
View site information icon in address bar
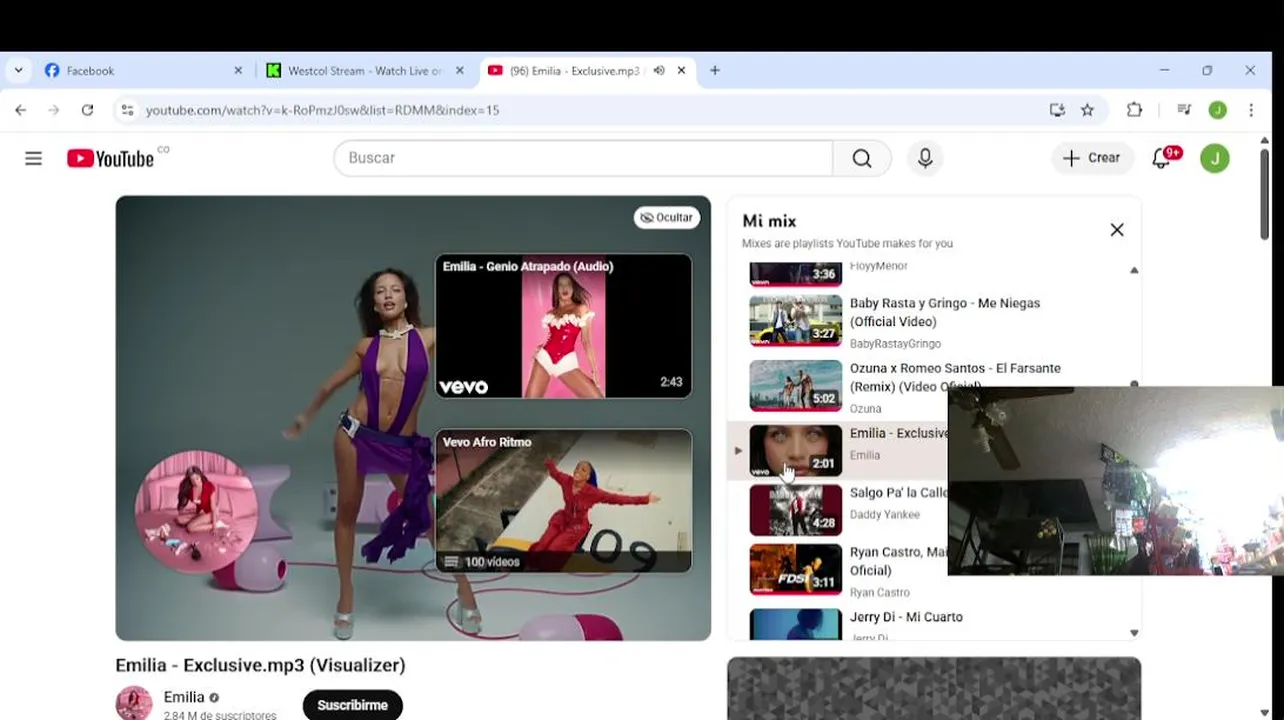tap(127, 110)
